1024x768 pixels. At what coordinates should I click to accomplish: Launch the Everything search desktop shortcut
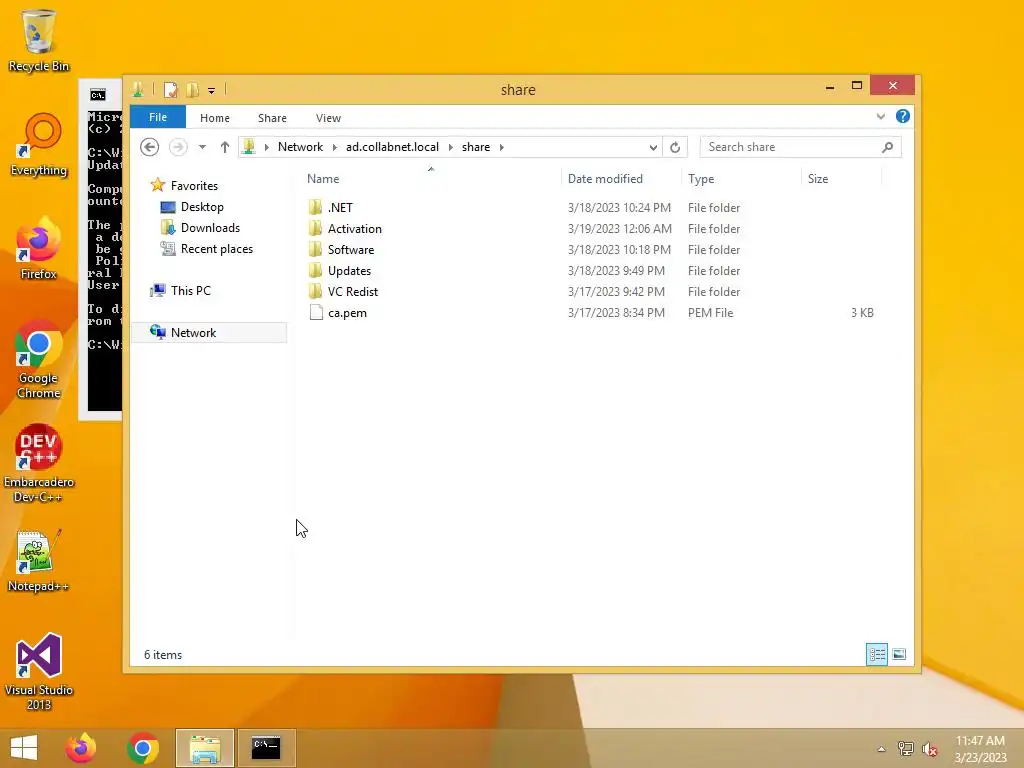coord(39,145)
